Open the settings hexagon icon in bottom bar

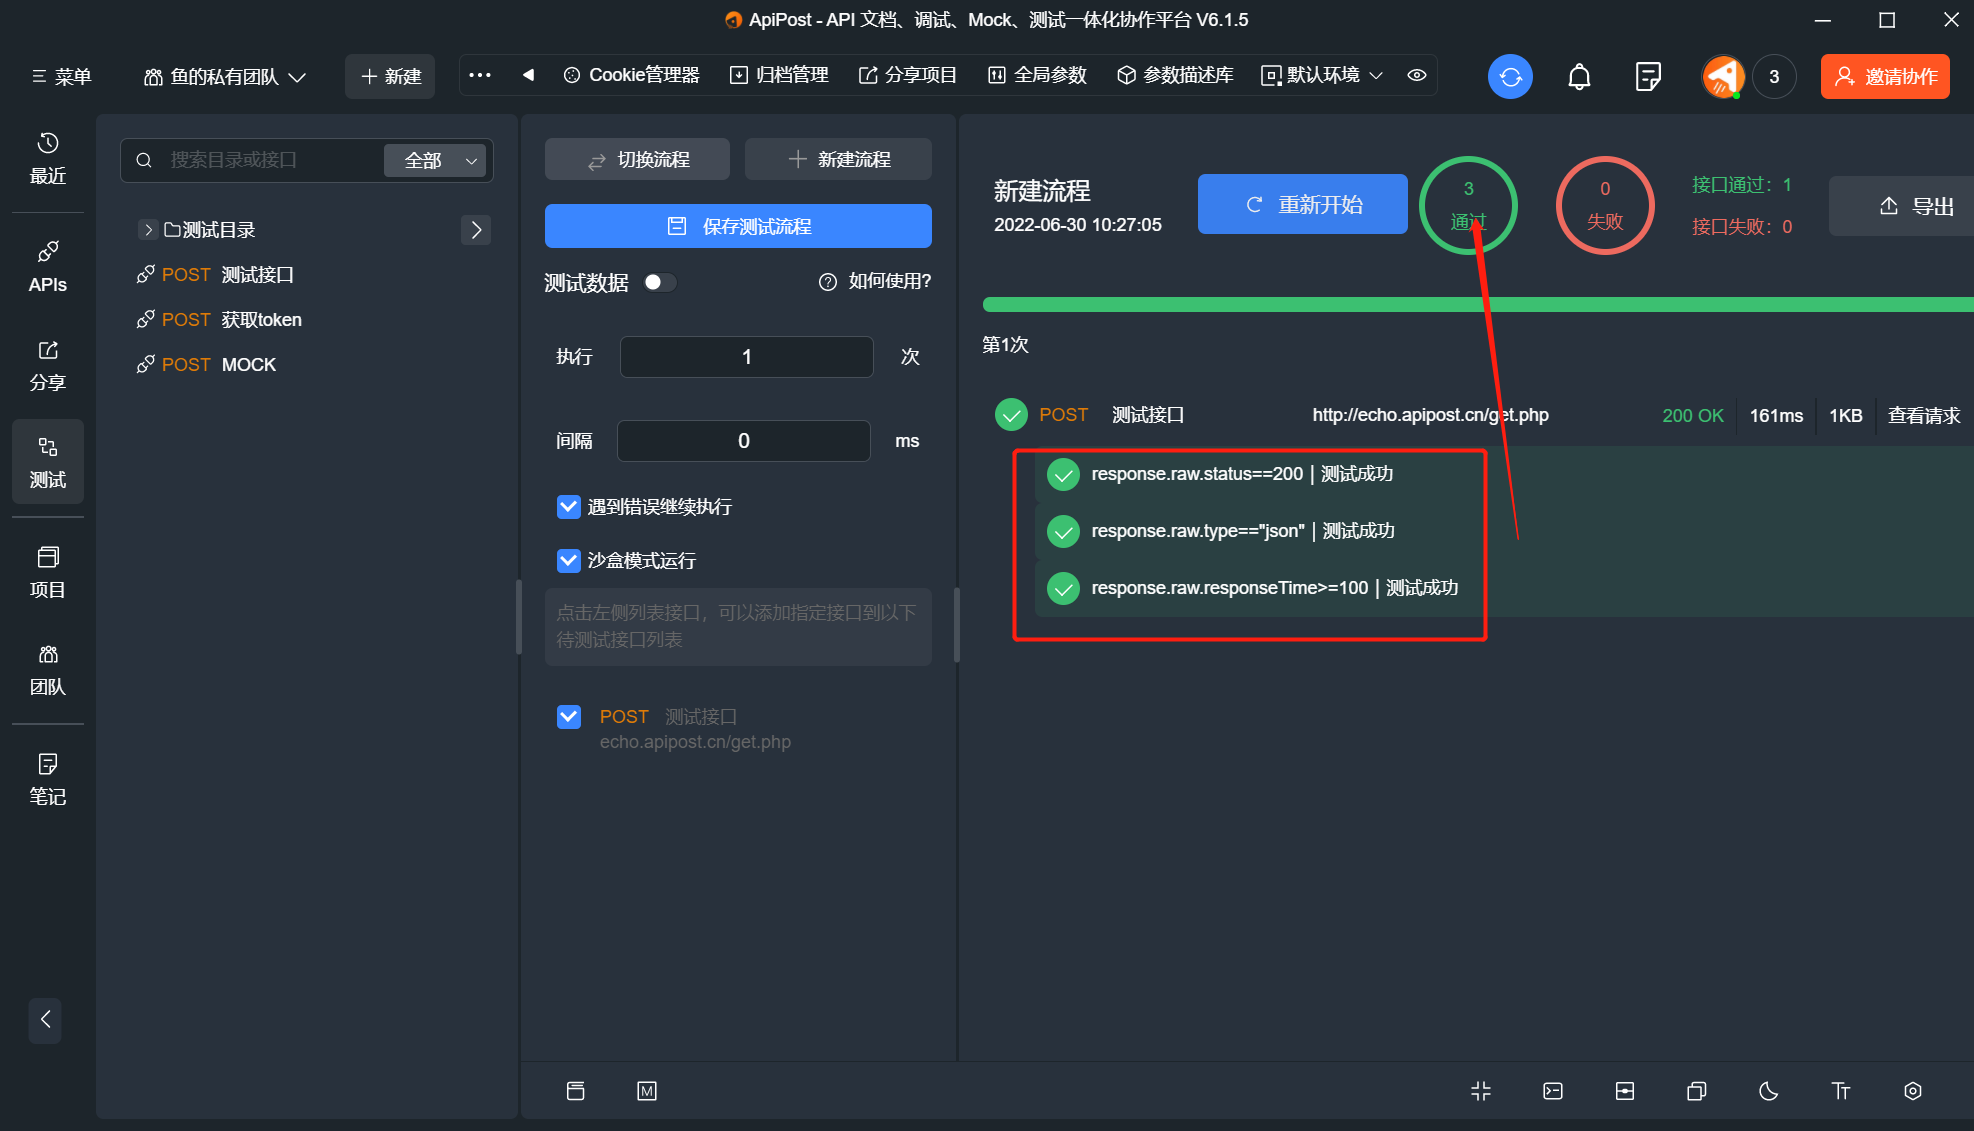point(1913,1091)
